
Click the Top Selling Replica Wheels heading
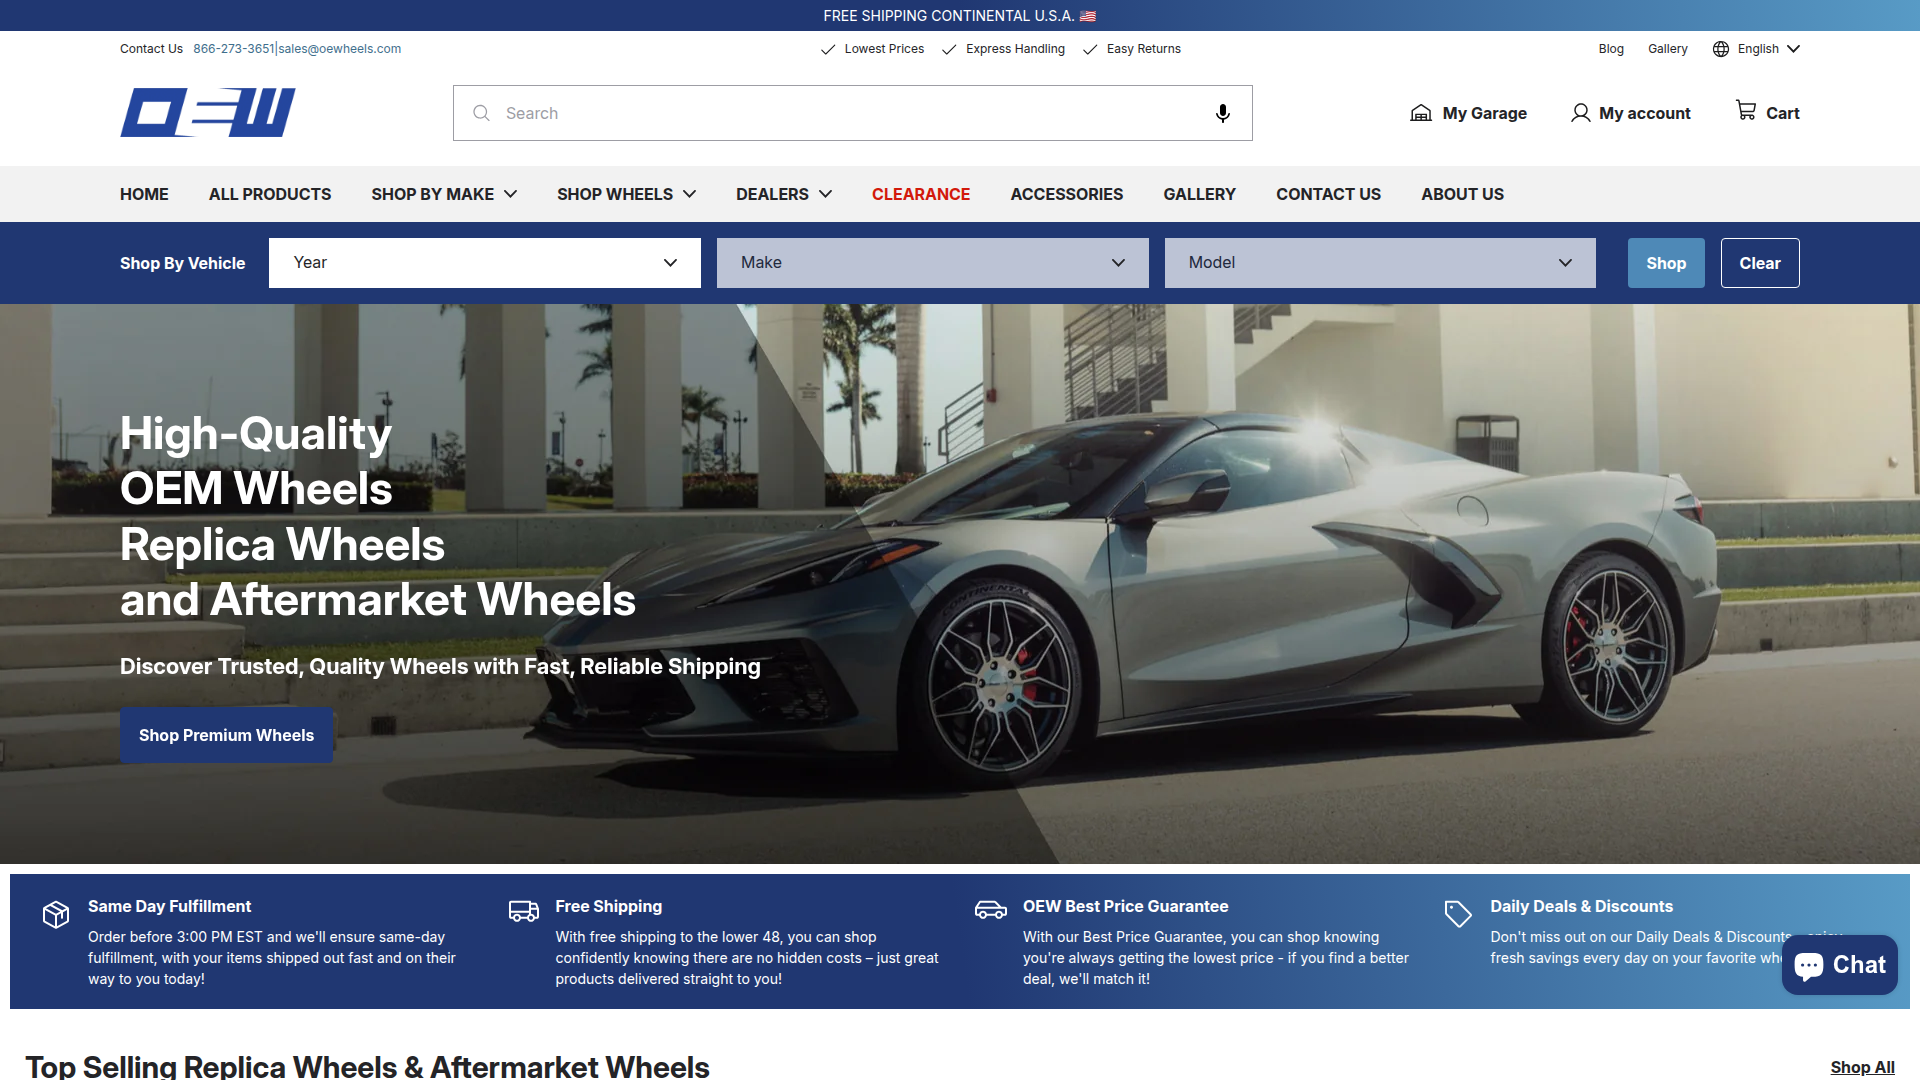coord(367,1066)
